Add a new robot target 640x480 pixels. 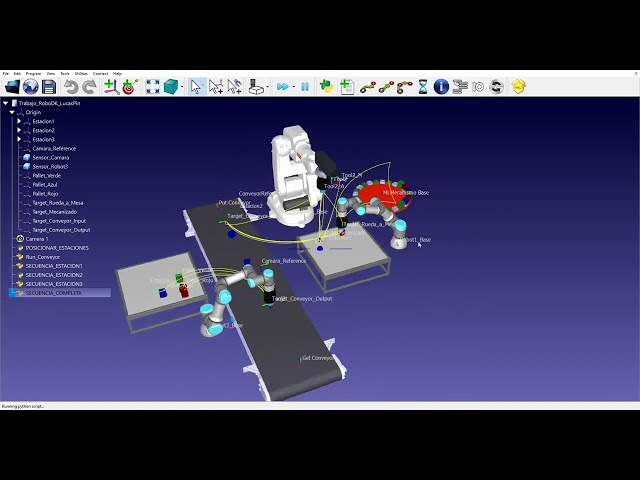[x=131, y=87]
